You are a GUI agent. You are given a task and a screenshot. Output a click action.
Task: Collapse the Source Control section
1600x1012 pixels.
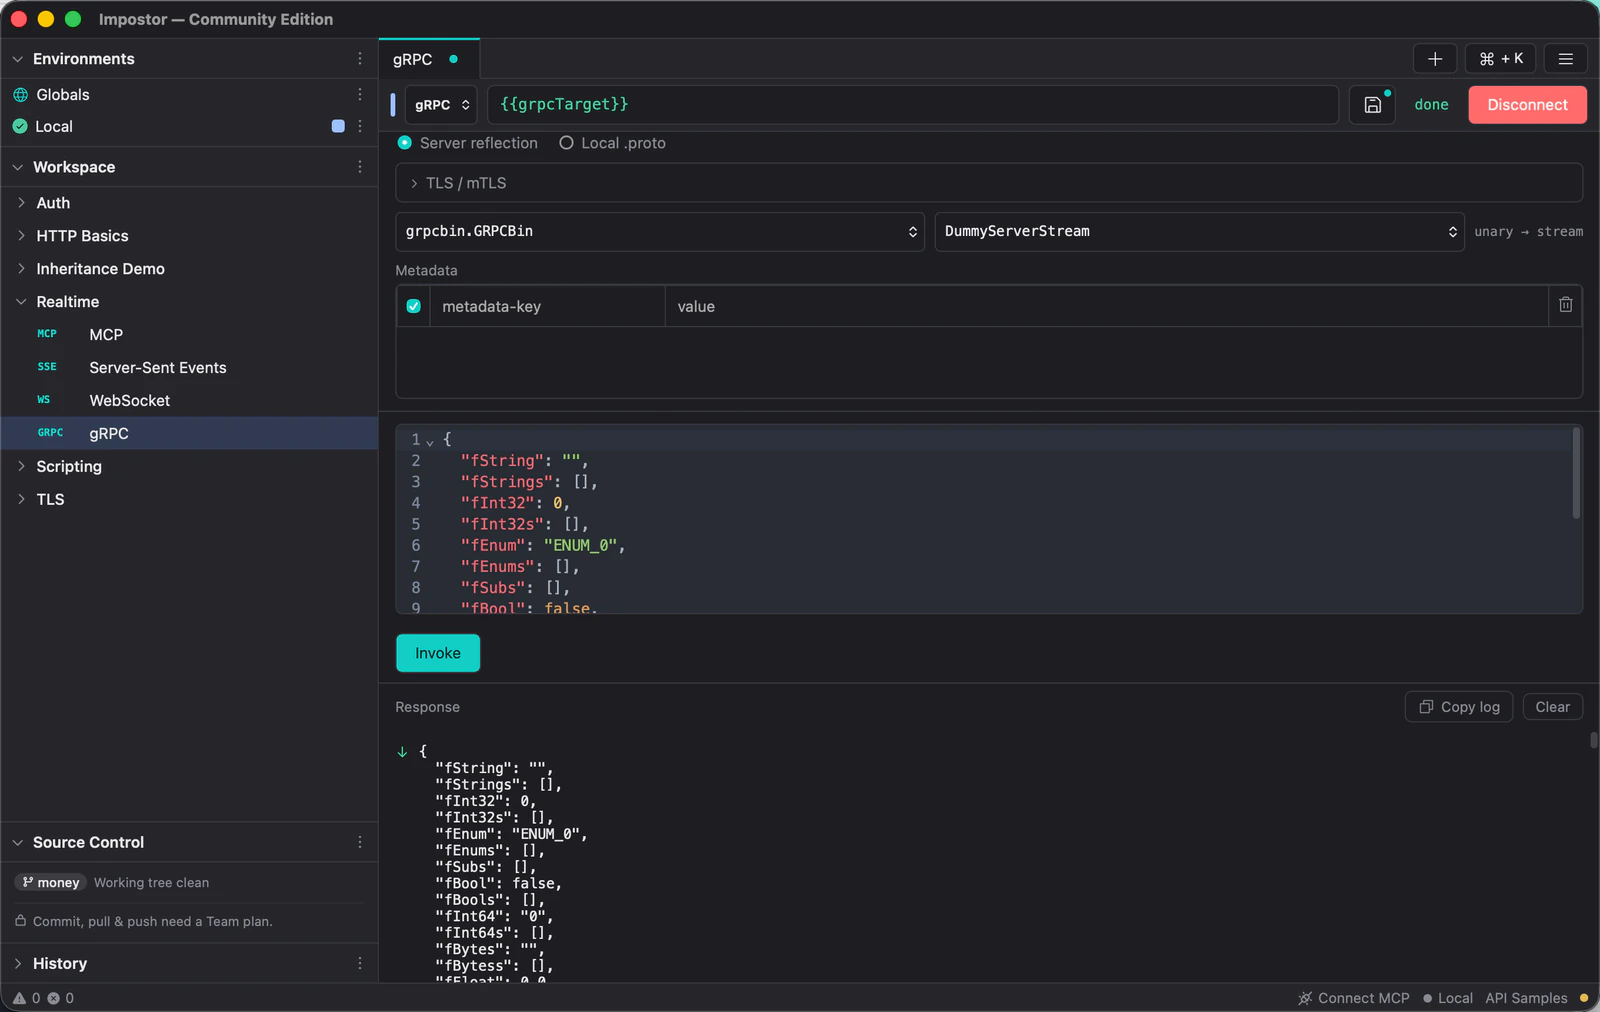[18, 842]
